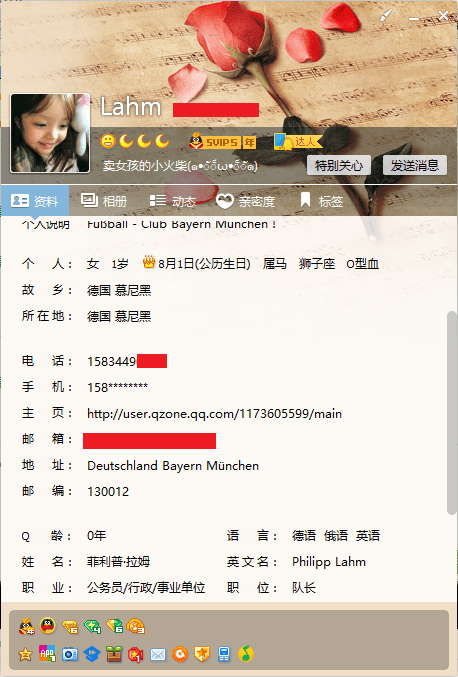Click the 特别关心 button
The height and width of the screenshot is (677, 458).
[339, 165]
